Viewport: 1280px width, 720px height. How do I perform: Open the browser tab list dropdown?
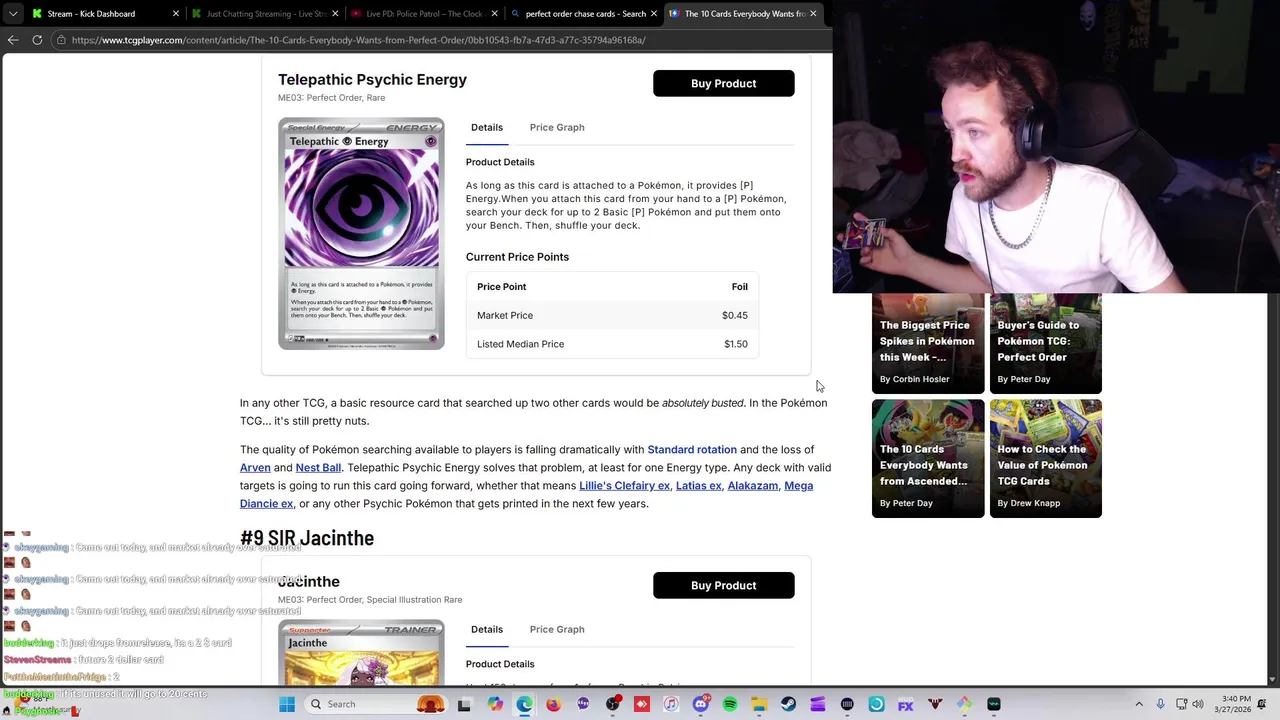coord(12,14)
